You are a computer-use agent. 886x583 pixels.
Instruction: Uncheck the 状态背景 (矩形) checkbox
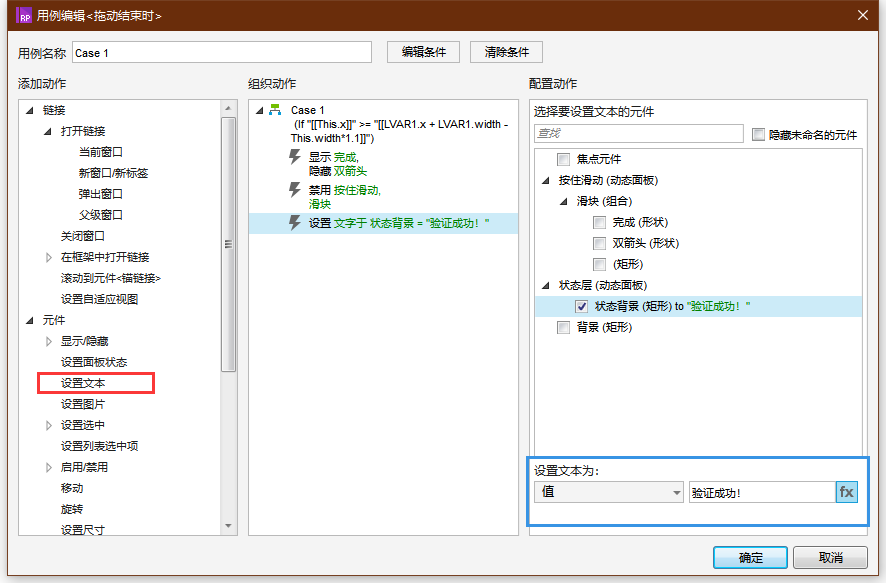coord(581,306)
